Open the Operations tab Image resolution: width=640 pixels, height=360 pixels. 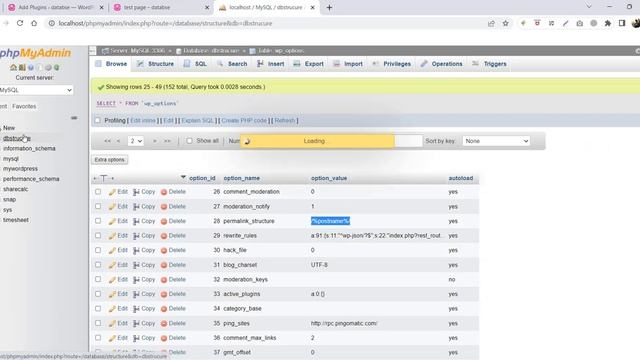point(442,64)
